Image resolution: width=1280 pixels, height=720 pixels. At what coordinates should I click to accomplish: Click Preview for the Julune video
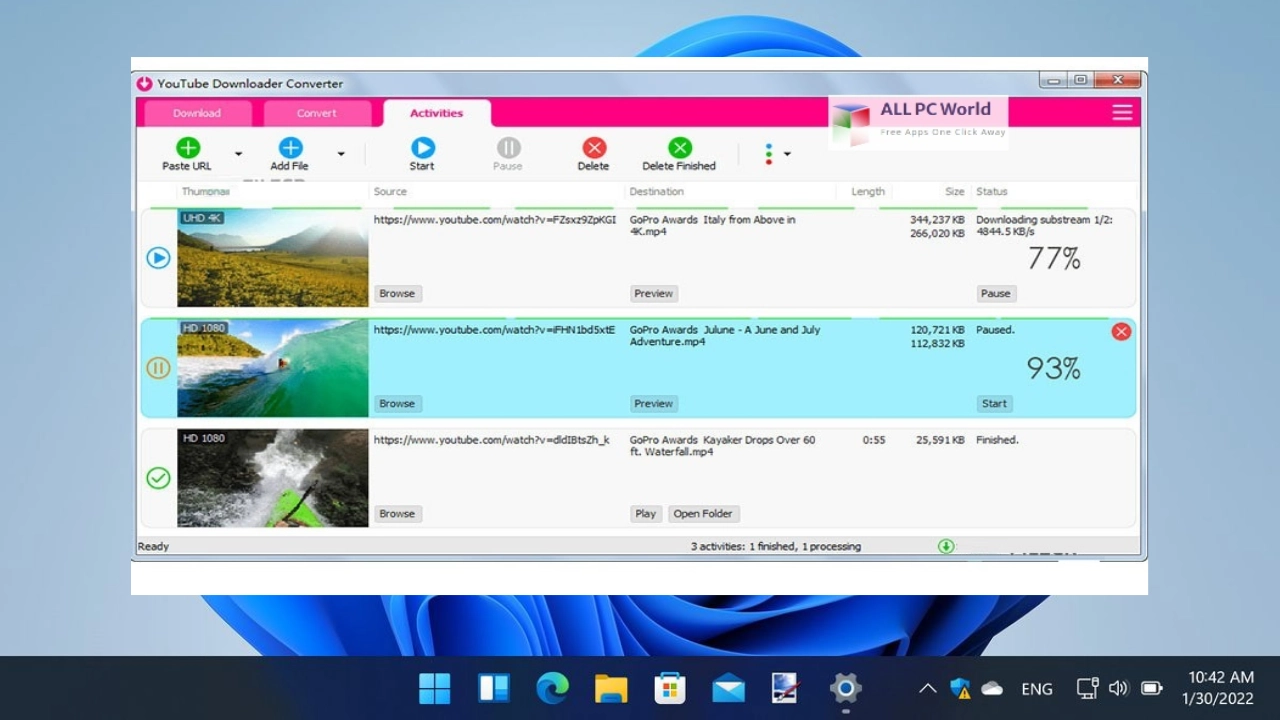653,403
